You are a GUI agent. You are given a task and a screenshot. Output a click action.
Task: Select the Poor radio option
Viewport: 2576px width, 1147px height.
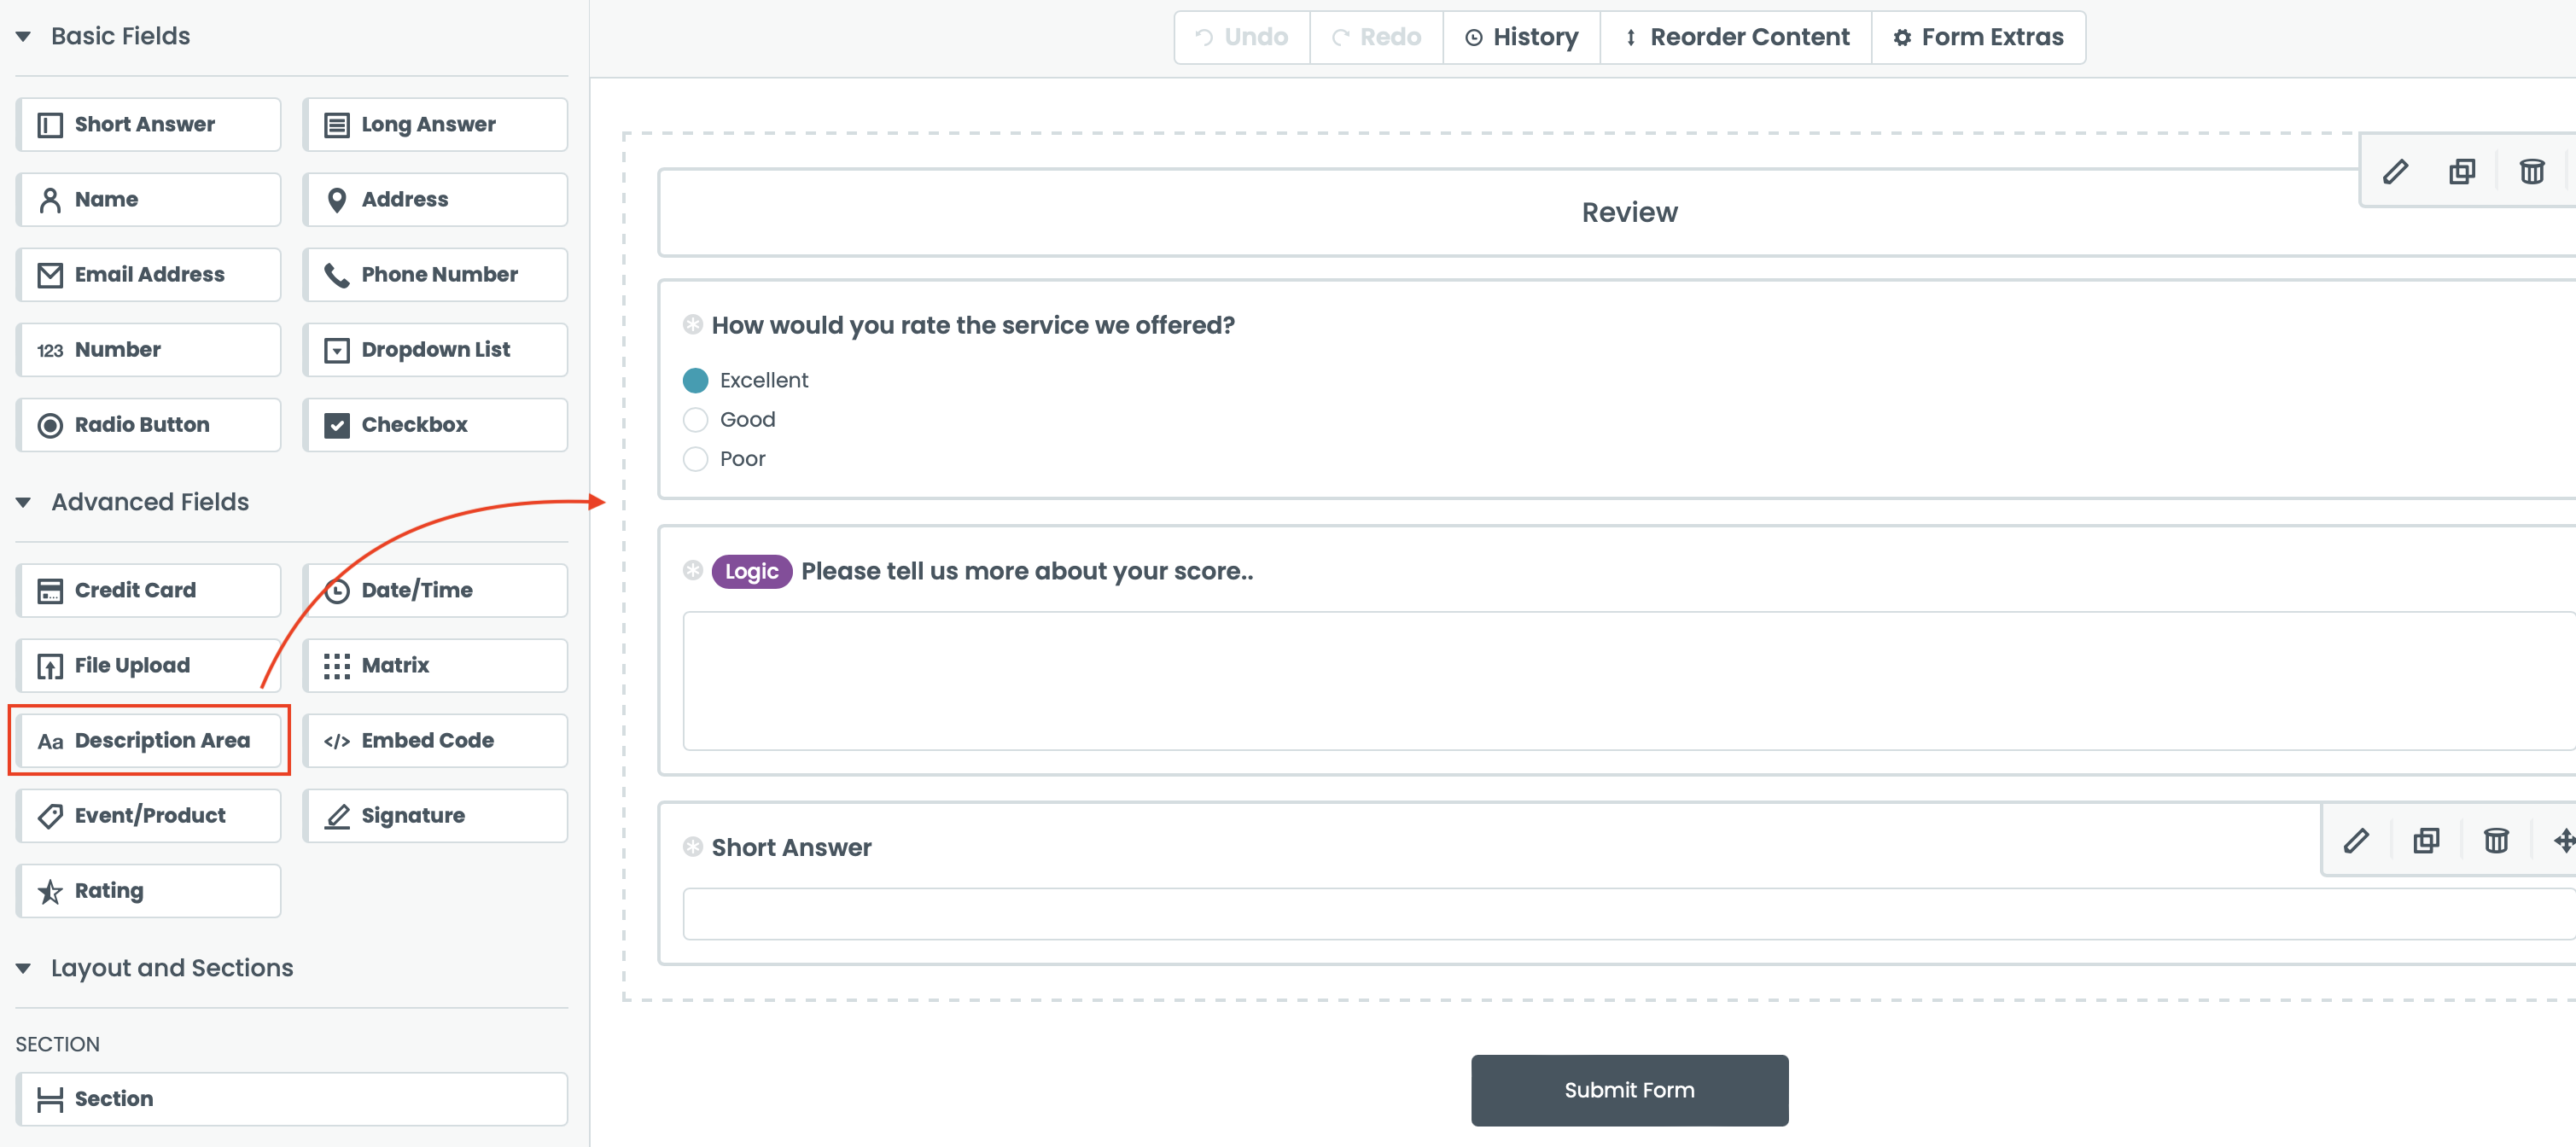(x=695, y=459)
